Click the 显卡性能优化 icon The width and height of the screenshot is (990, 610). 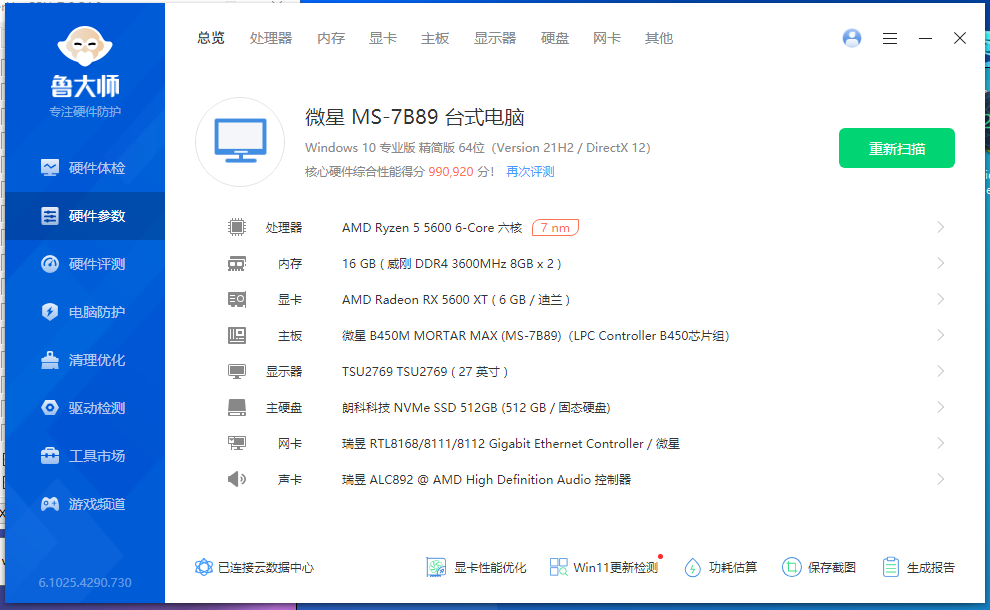[x=436, y=567]
